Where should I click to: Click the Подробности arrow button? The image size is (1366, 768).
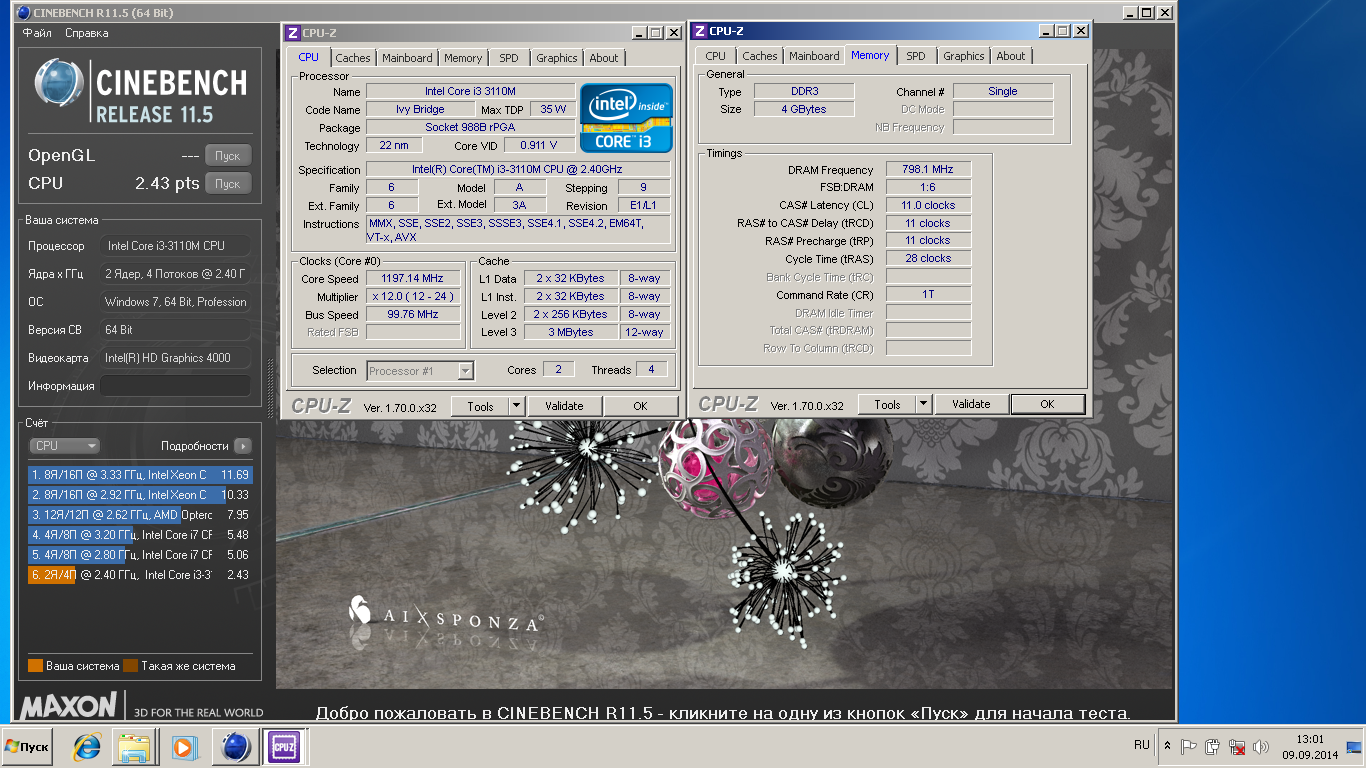(243, 446)
